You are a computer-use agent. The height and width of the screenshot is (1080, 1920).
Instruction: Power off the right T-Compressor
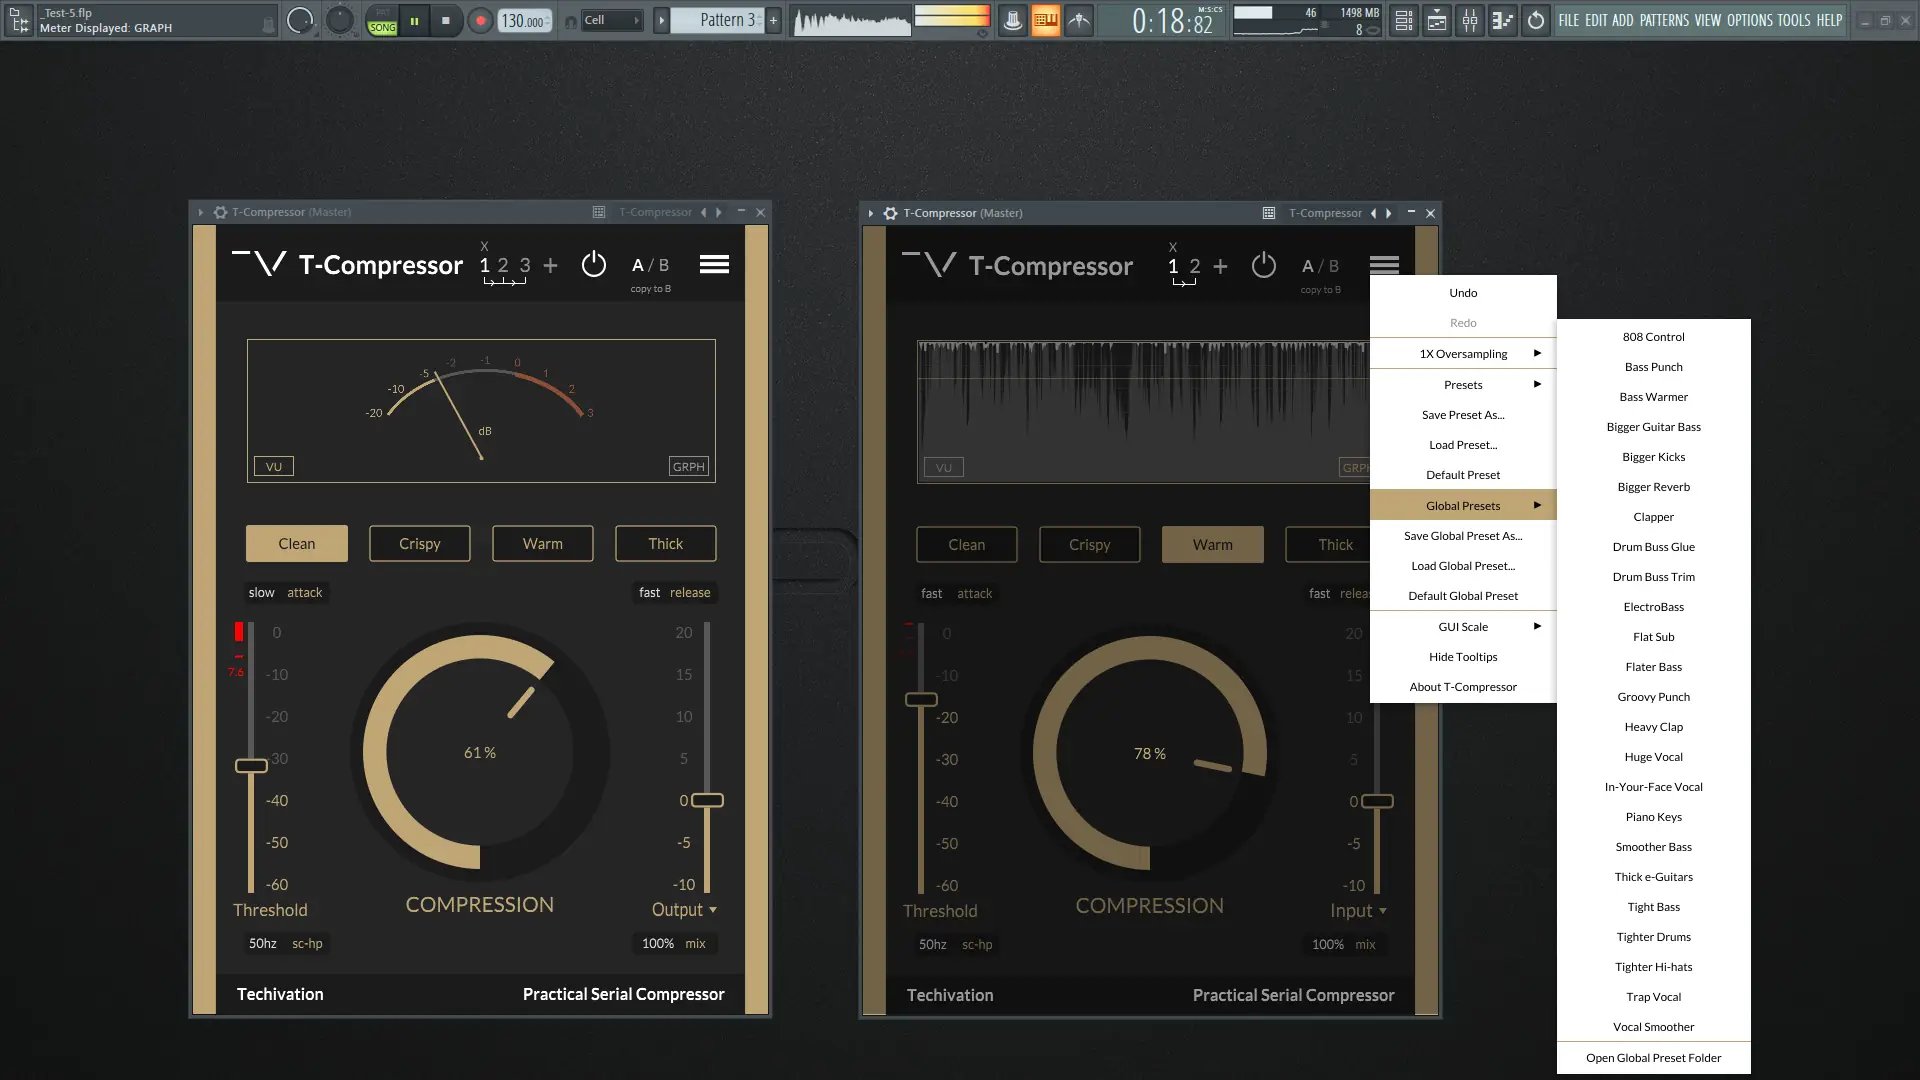pos(1263,265)
